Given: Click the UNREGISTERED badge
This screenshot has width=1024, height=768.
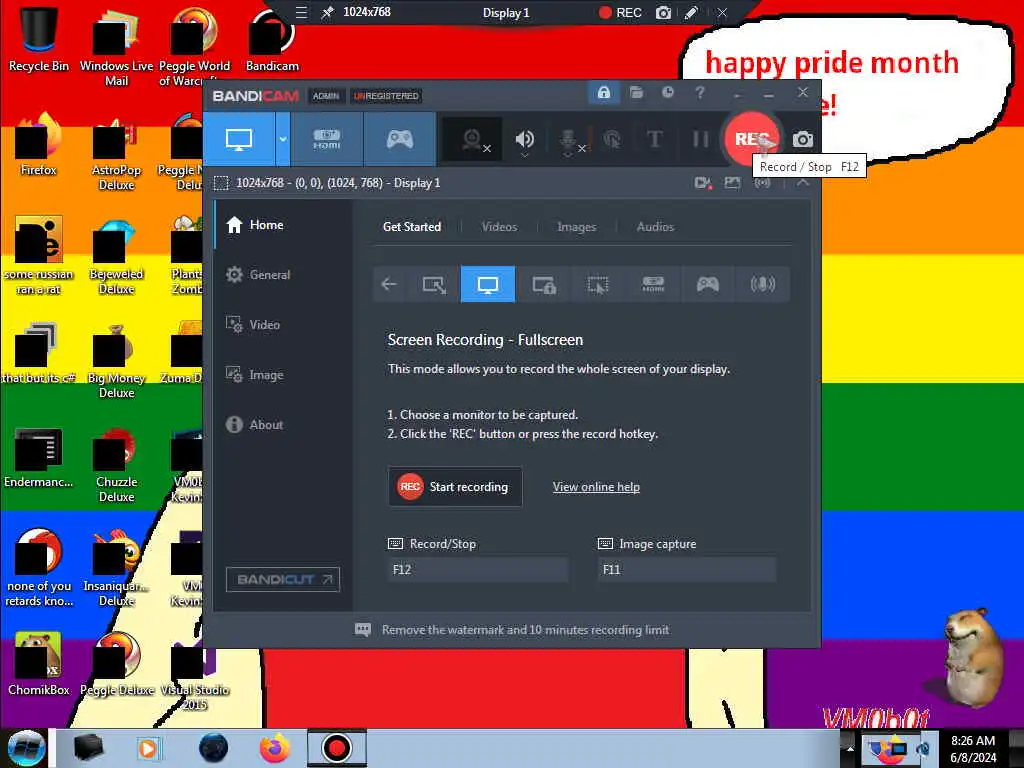Looking at the screenshot, I should [x=386, y=96].
